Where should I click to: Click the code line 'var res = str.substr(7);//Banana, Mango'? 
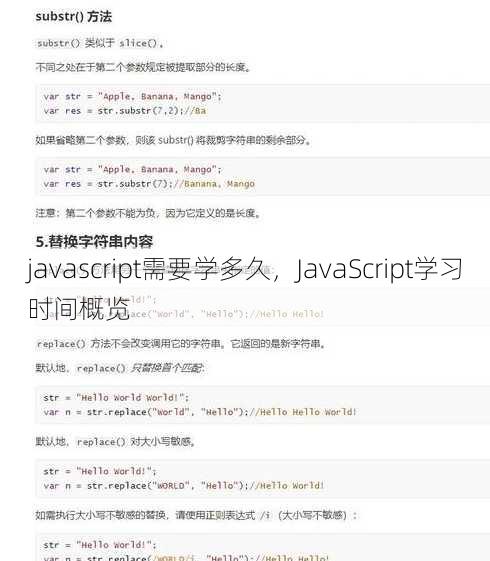(x=149, y=184)
